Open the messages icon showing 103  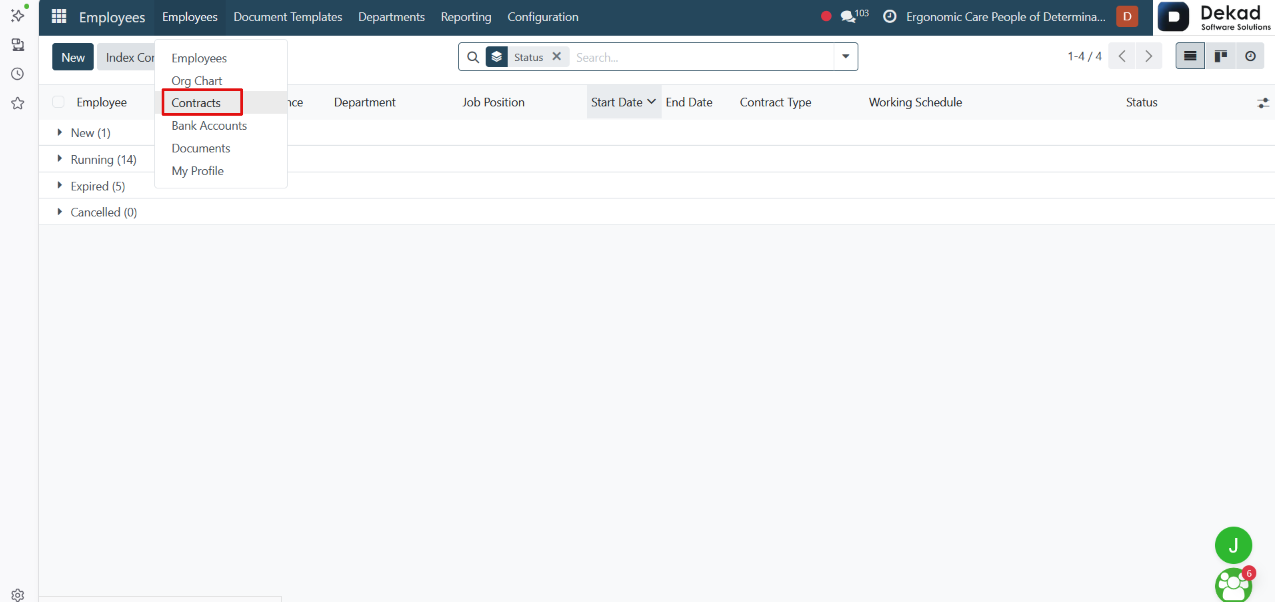click(x=854, y=16)
